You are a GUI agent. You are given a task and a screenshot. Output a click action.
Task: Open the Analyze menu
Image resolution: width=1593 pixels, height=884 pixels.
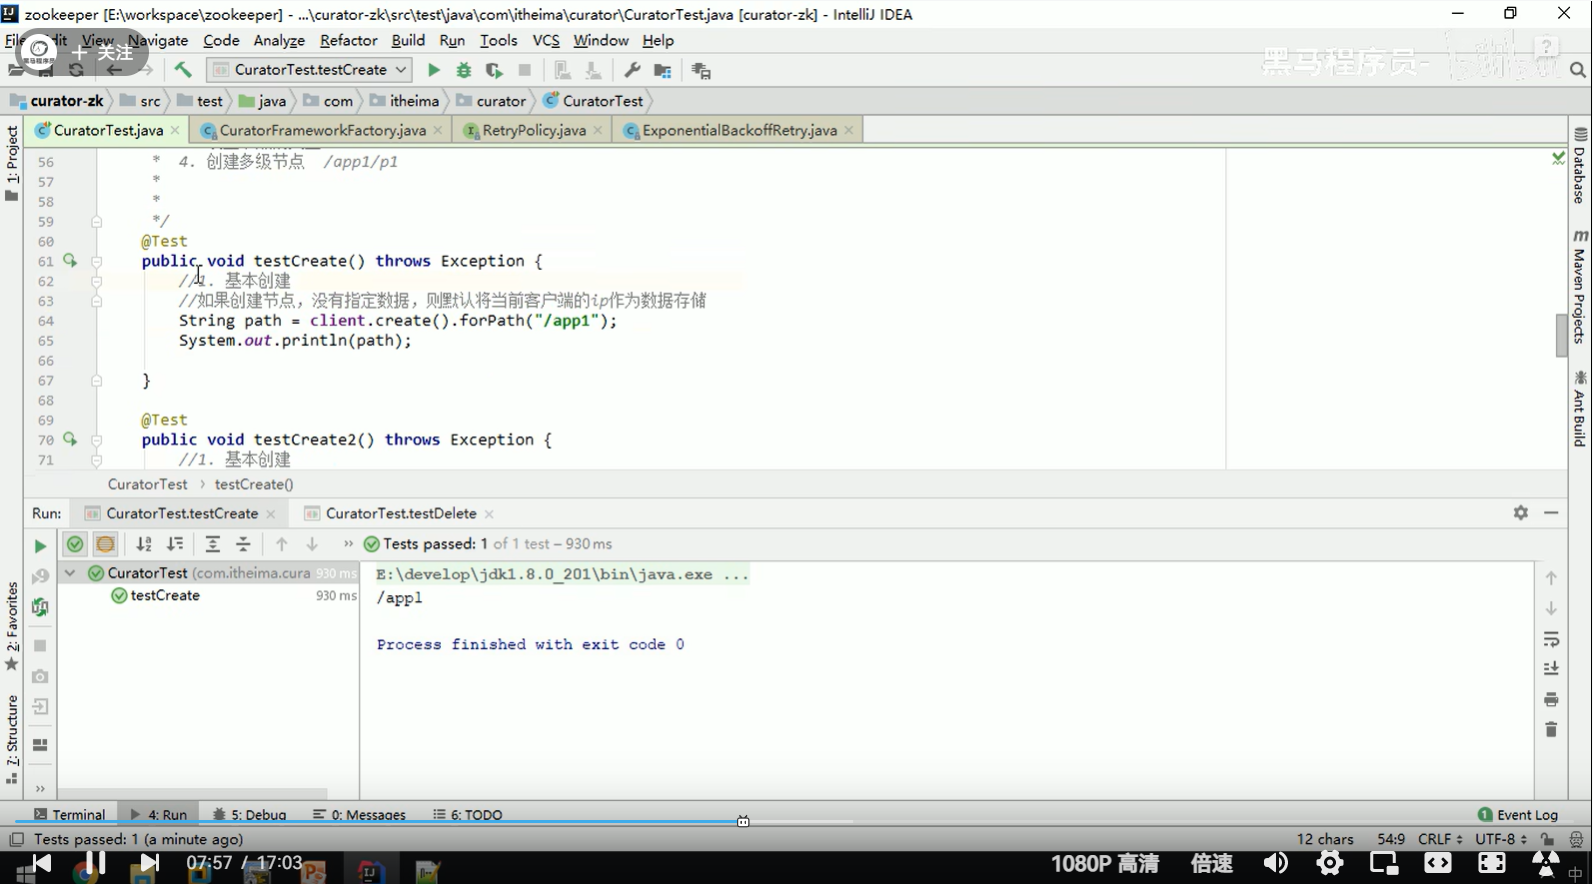279,40
